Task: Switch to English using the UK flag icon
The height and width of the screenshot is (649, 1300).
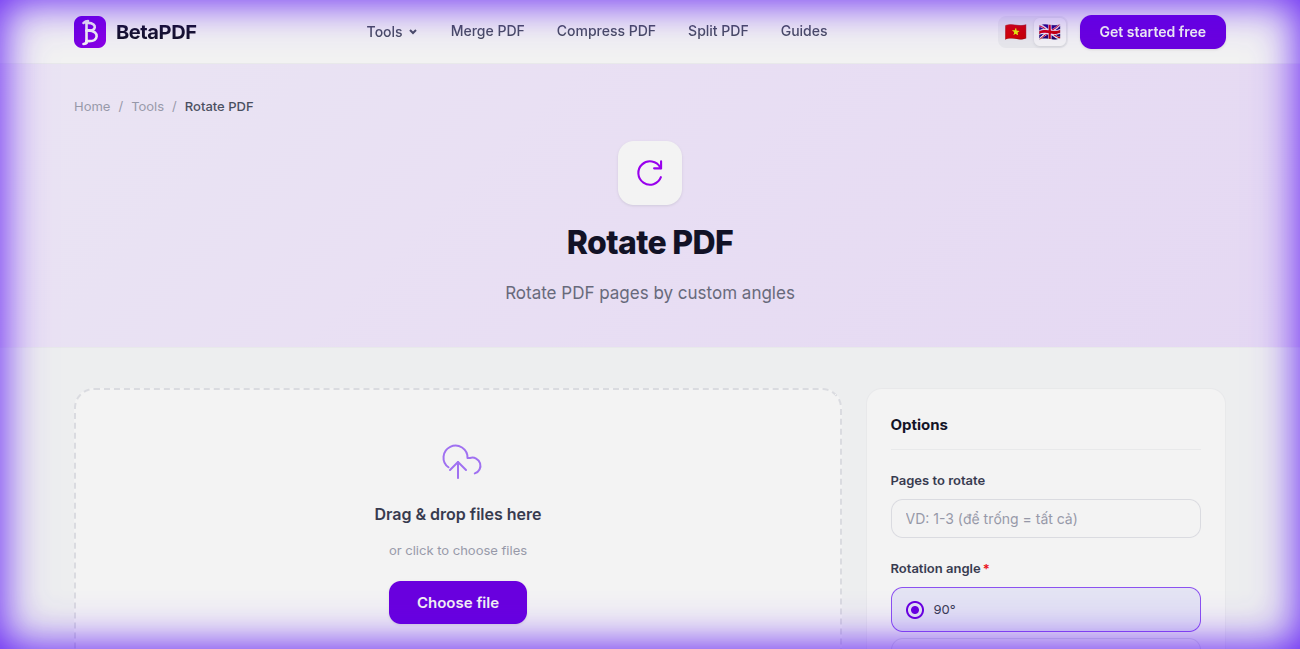Action: [1049, 31]
